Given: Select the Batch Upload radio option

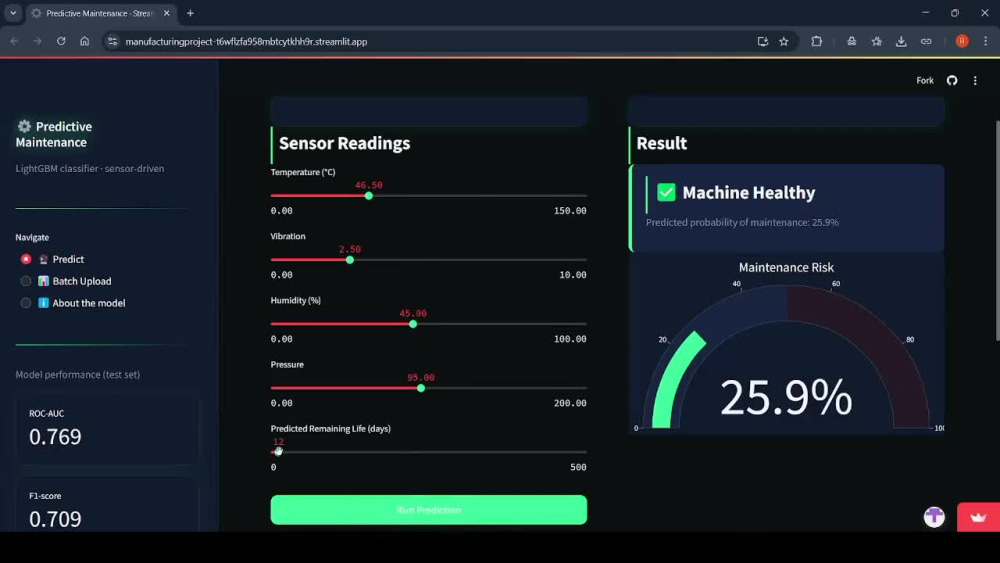Looking at the screenshot, I should click(26, 281).
